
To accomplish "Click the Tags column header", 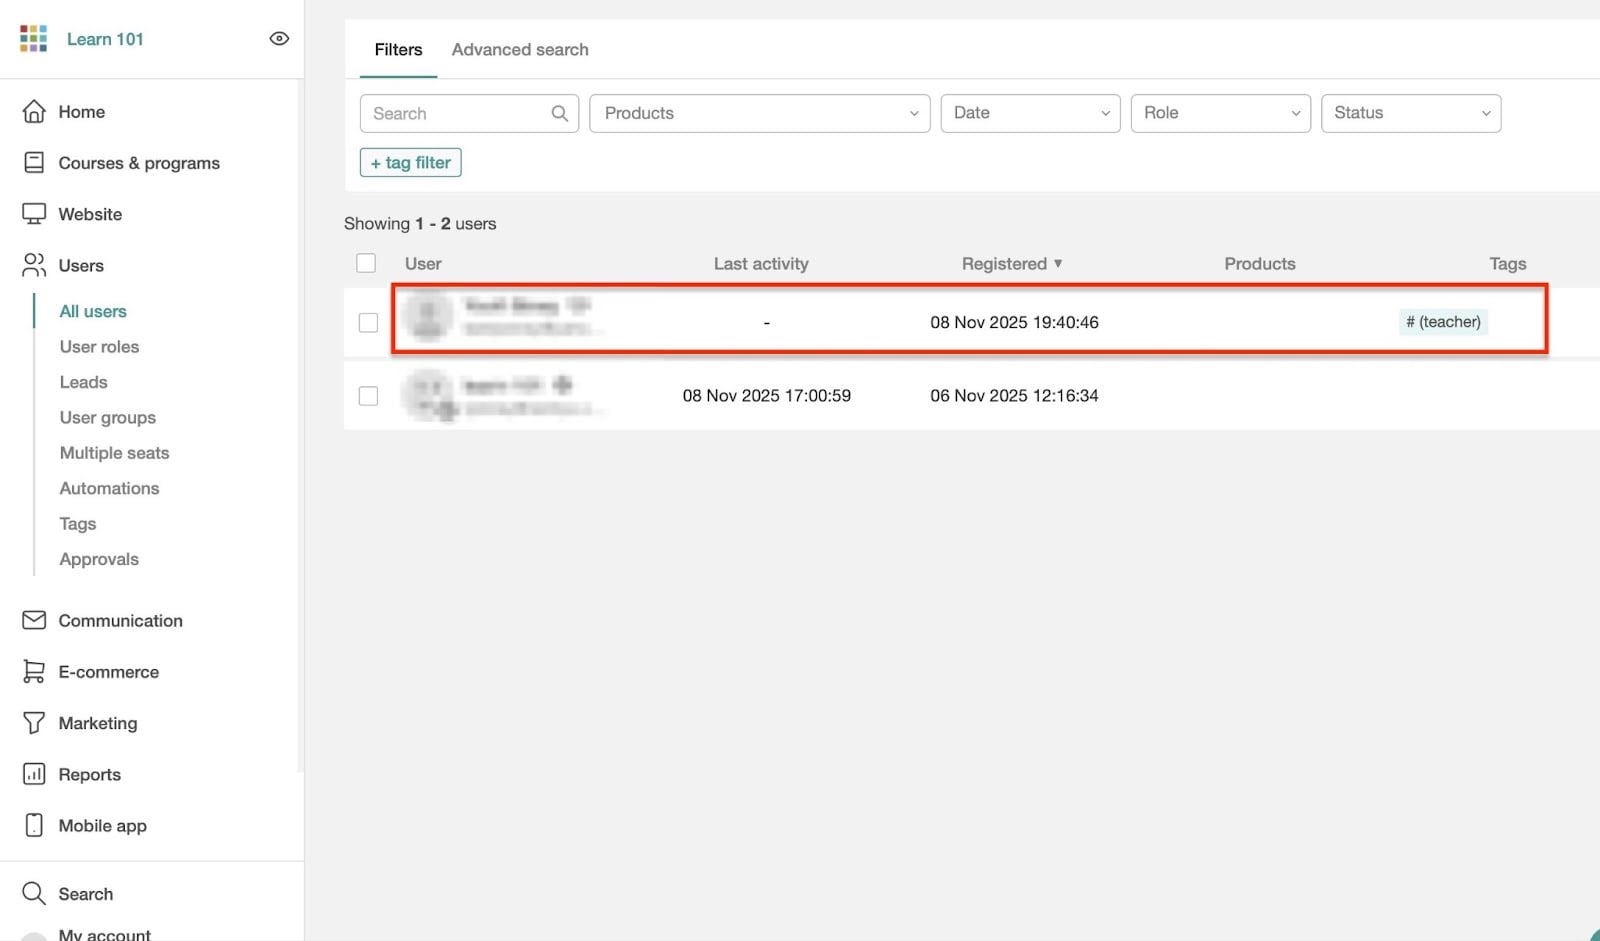I will point(1507,264).
